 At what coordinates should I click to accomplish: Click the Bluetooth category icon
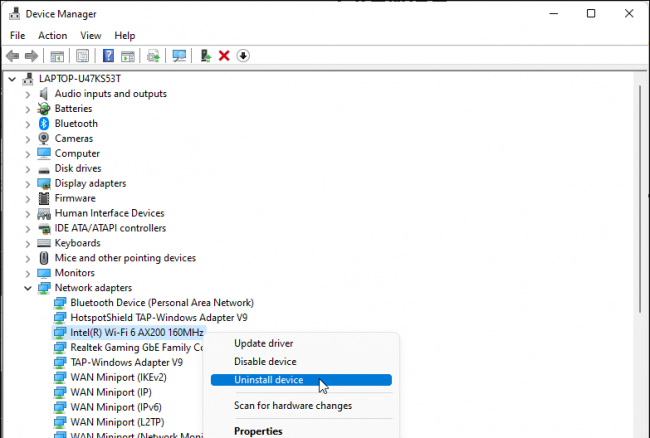point(44,123)
